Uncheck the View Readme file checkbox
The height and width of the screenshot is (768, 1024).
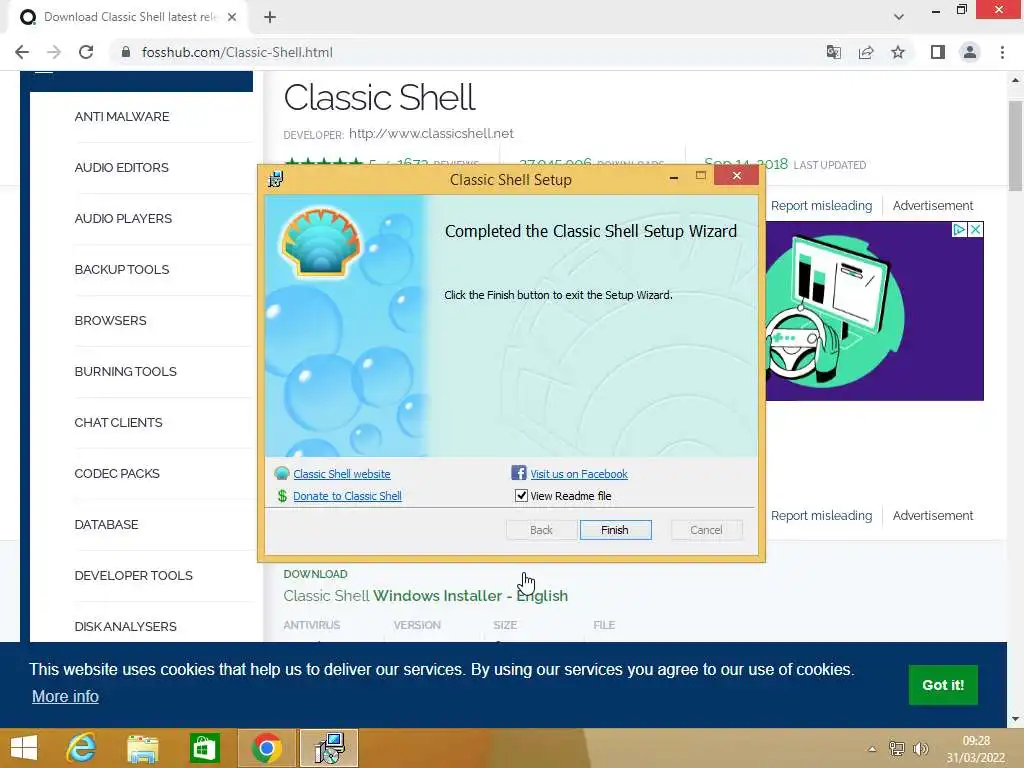click(521, 496)
